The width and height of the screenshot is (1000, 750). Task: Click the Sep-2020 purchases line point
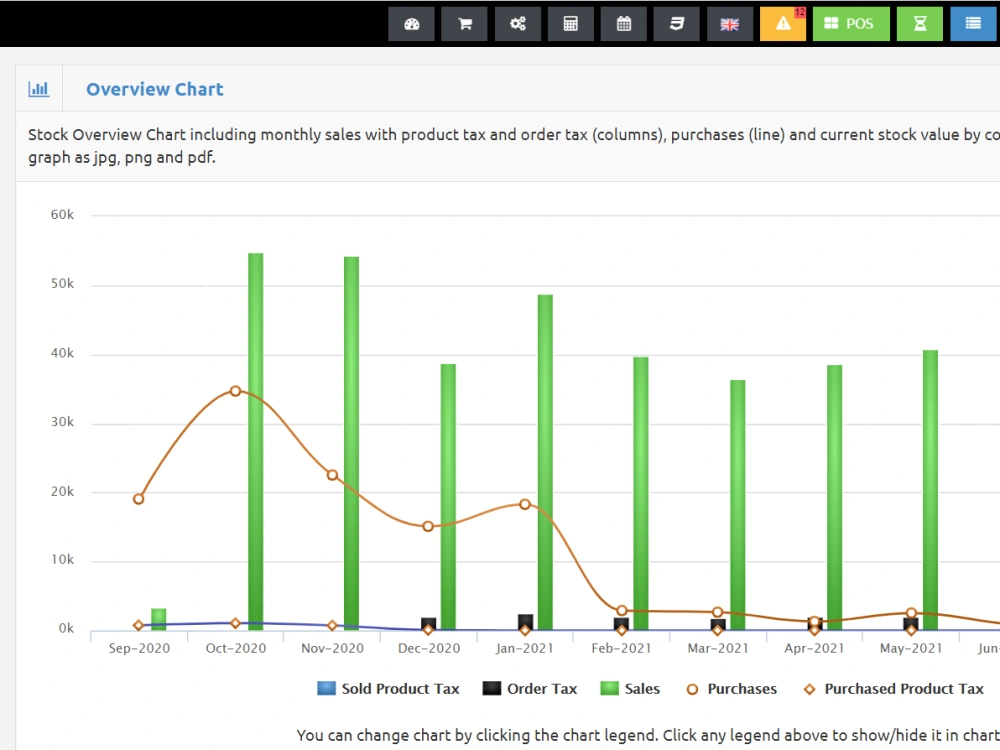pos(138,499)
